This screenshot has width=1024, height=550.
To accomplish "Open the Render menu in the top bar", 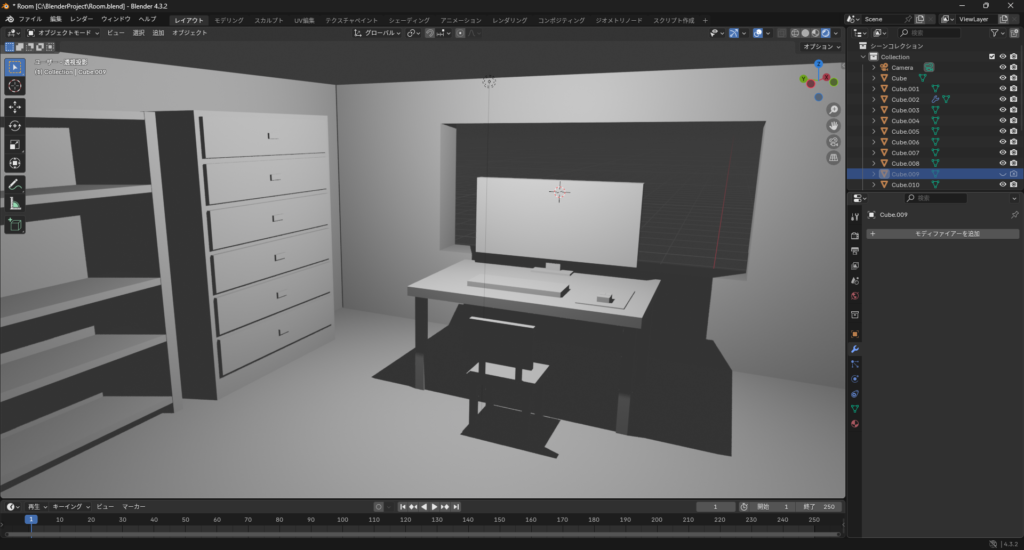I will coord(82,19).
